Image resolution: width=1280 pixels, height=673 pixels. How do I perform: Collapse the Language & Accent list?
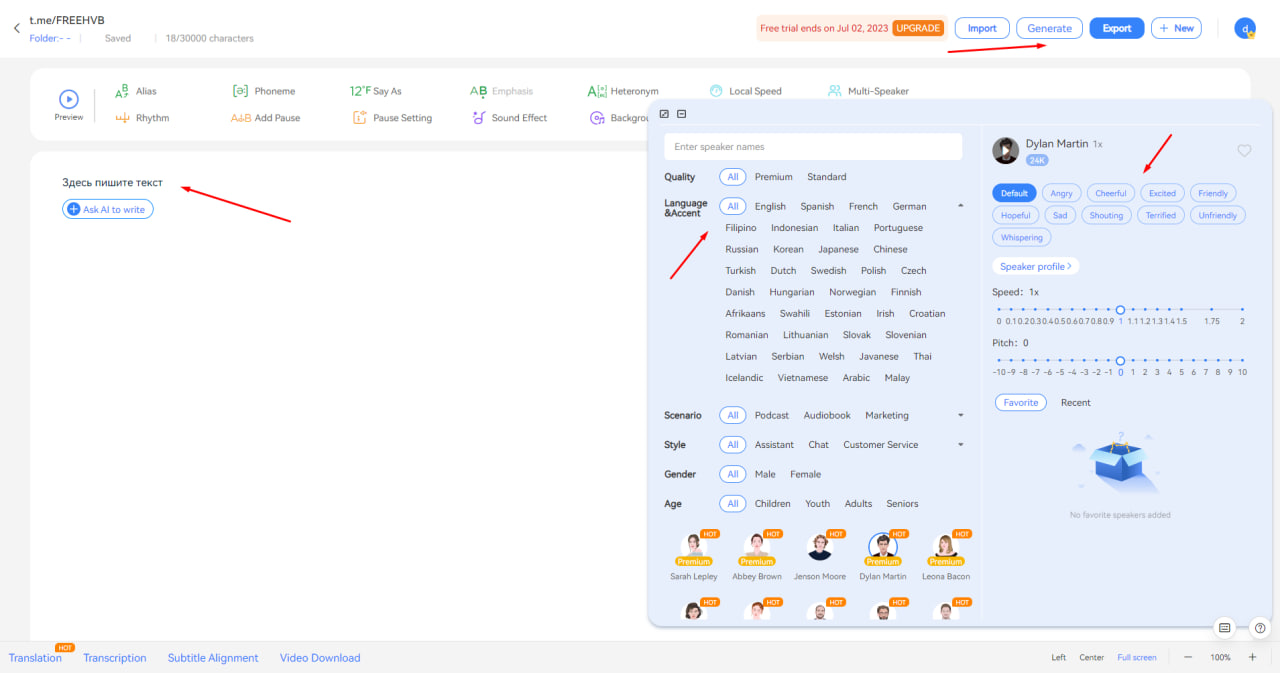coord(961,205)
